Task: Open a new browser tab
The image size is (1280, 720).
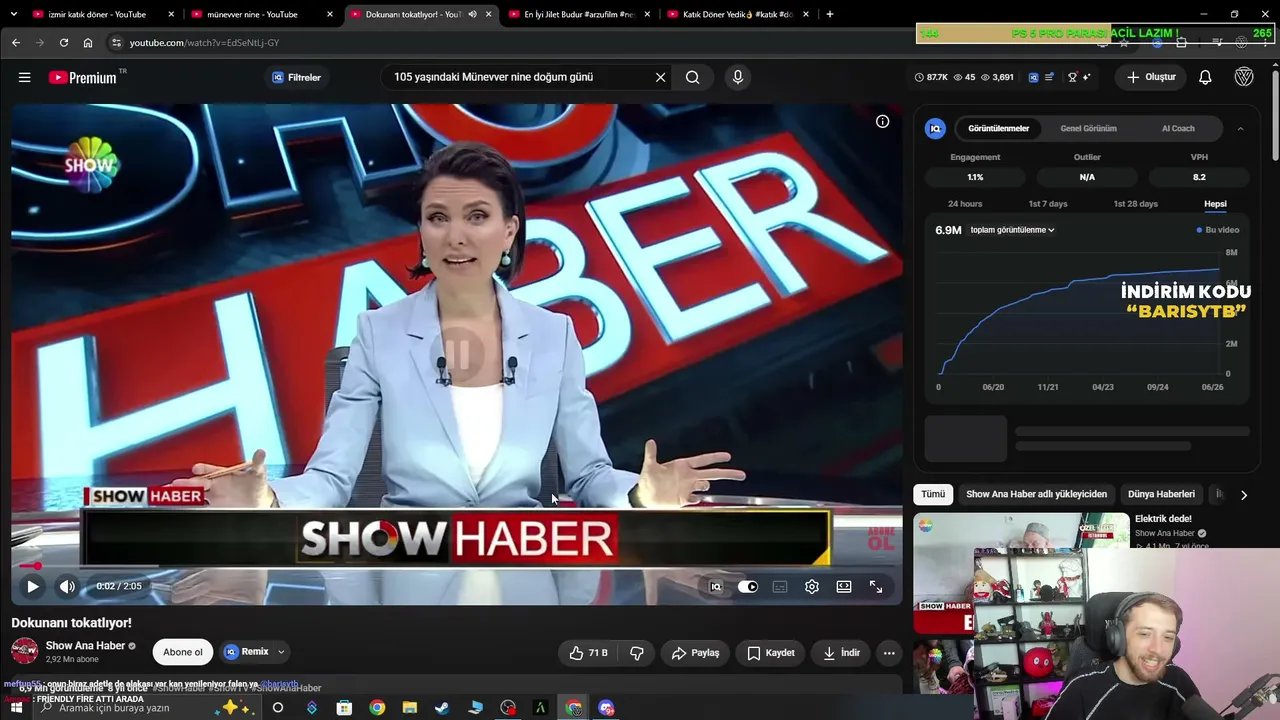Action: 829,14
